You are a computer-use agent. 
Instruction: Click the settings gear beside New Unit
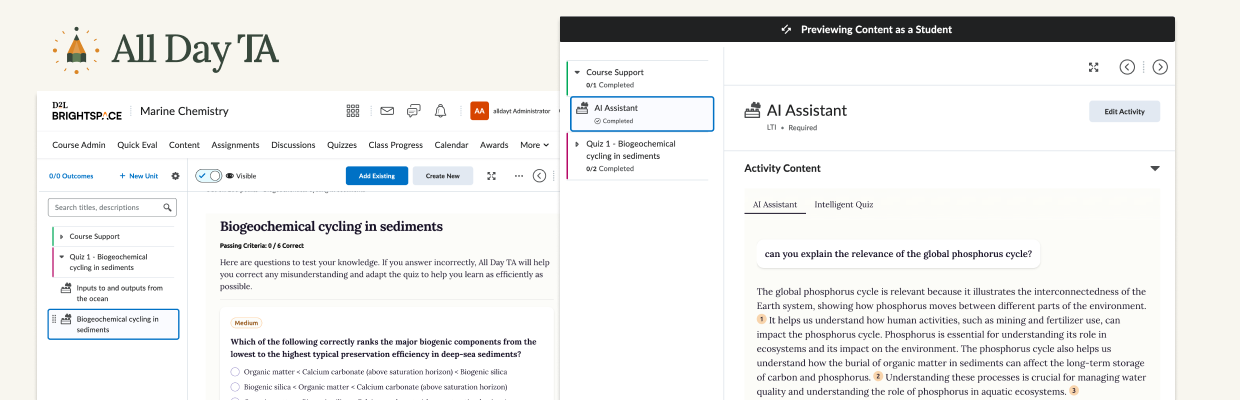[x=175, y=176]
